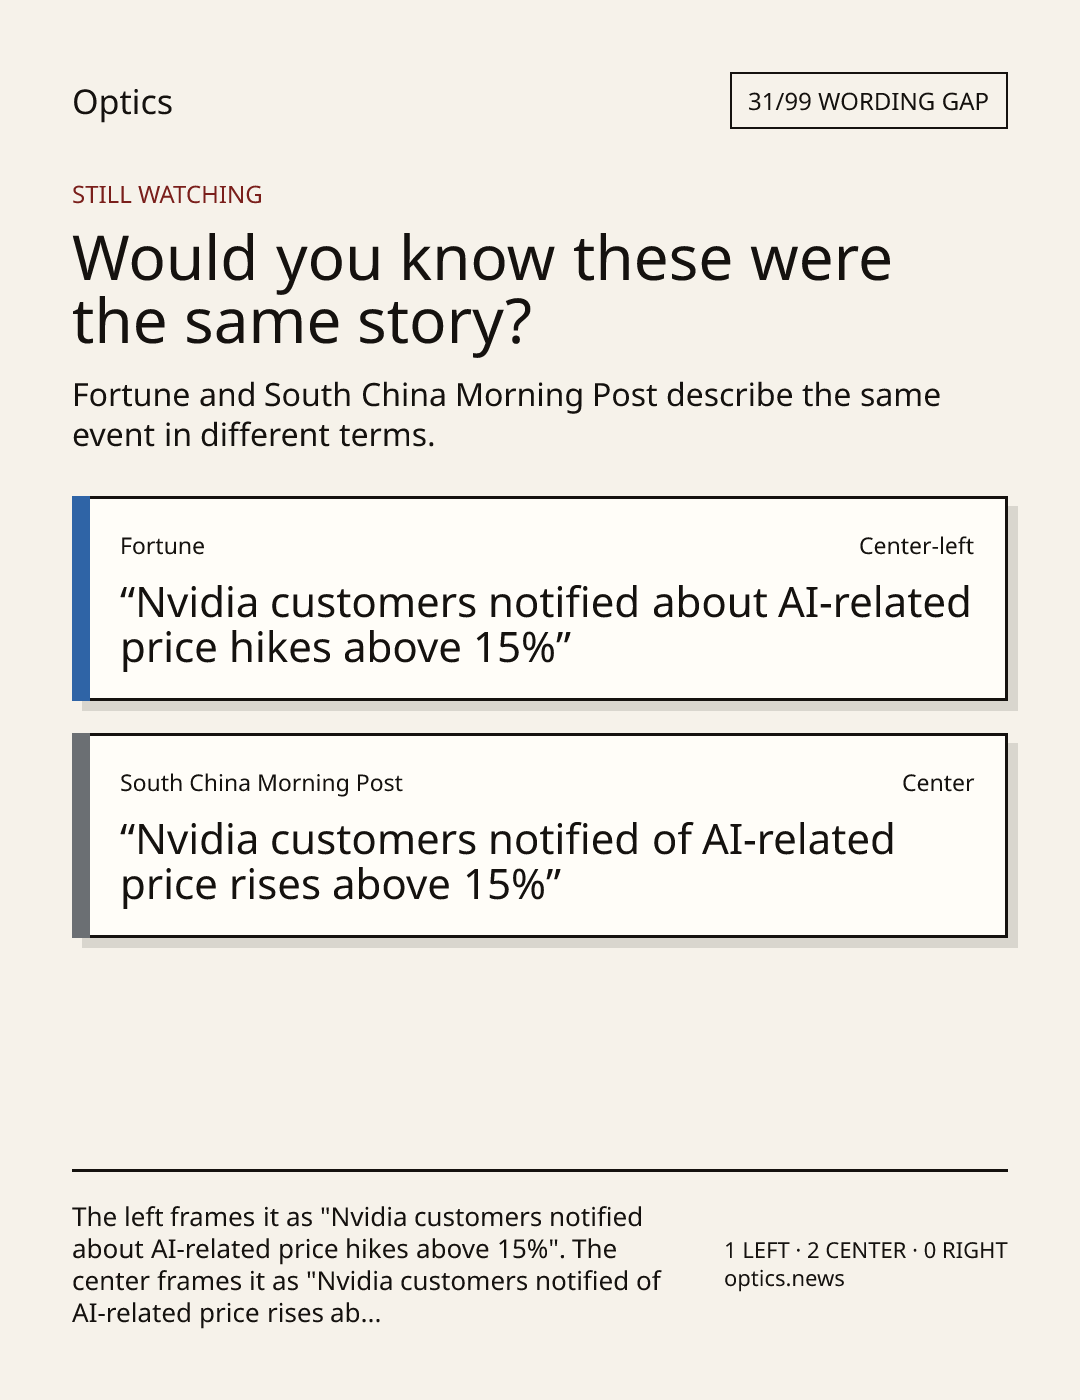Viewport: 1080px width, 1400px height.
Task: Select the Center bias label on second card
Action: coord(938,783)
